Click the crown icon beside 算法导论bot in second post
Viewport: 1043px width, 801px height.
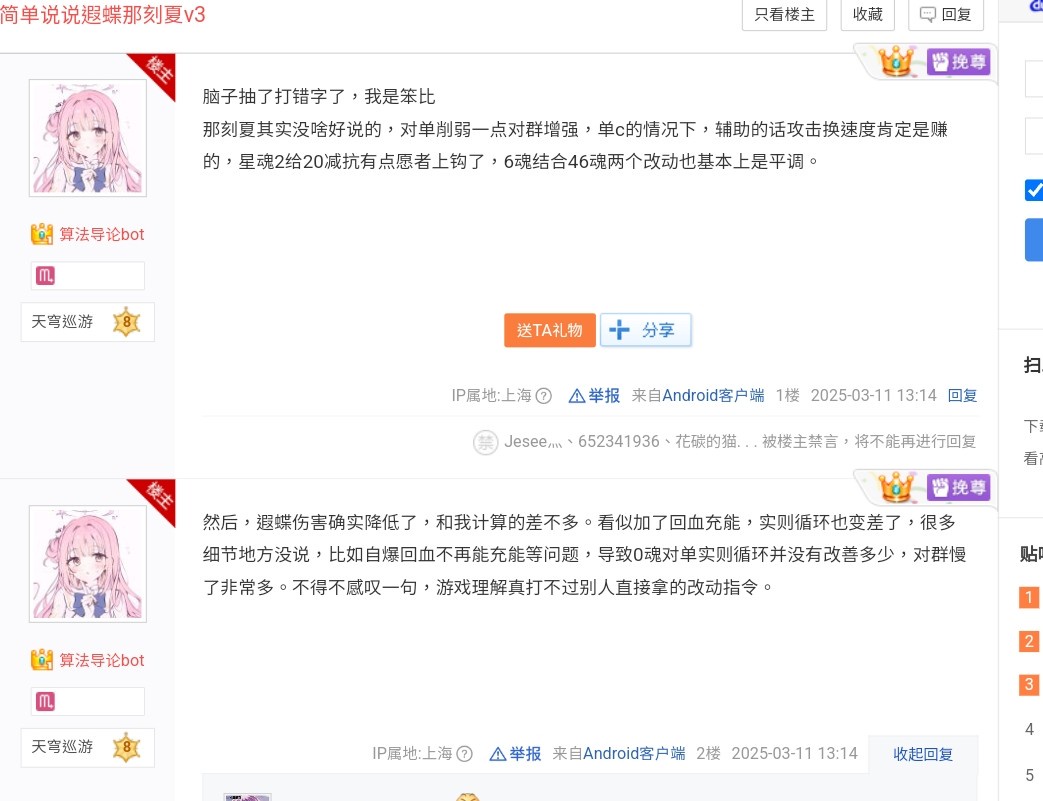tap(42, 660)
